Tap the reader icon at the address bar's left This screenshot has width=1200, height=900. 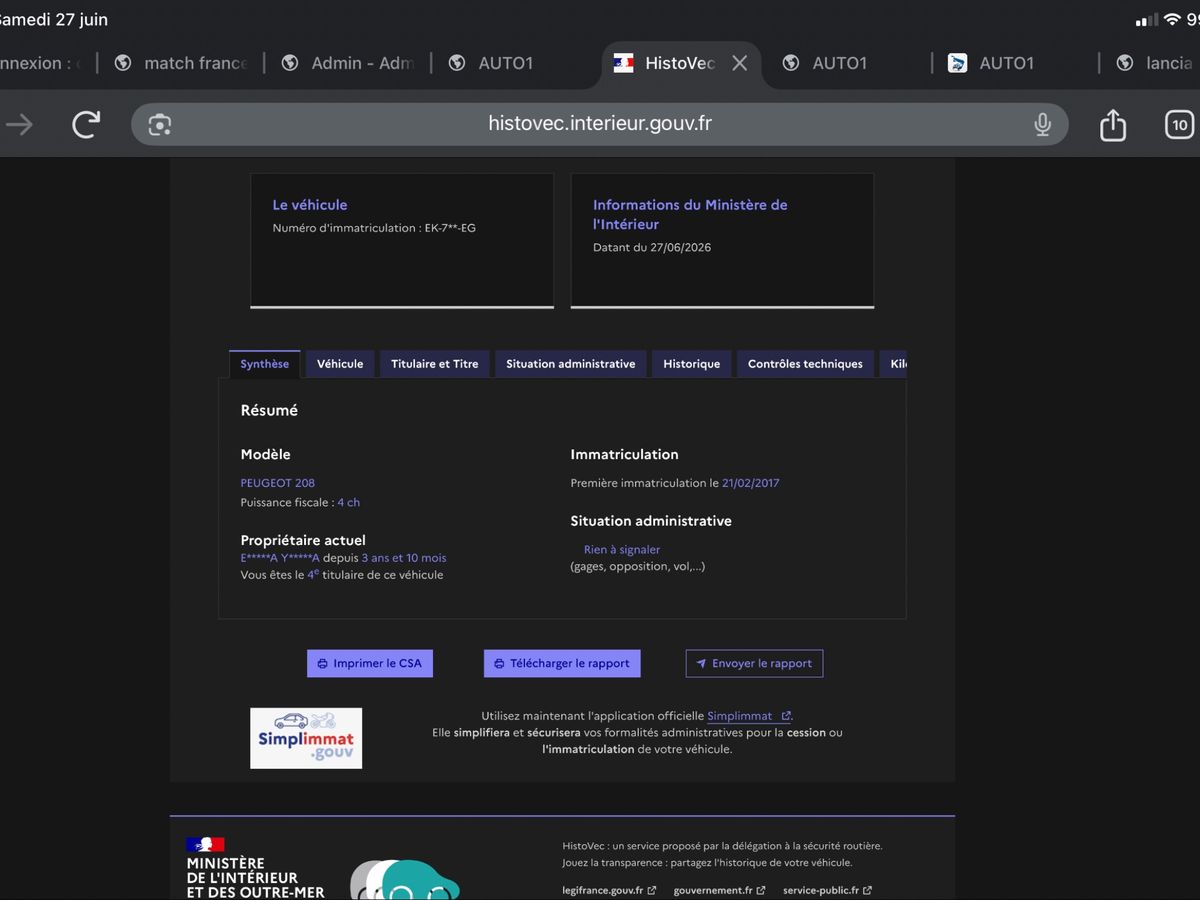[160, 124]
